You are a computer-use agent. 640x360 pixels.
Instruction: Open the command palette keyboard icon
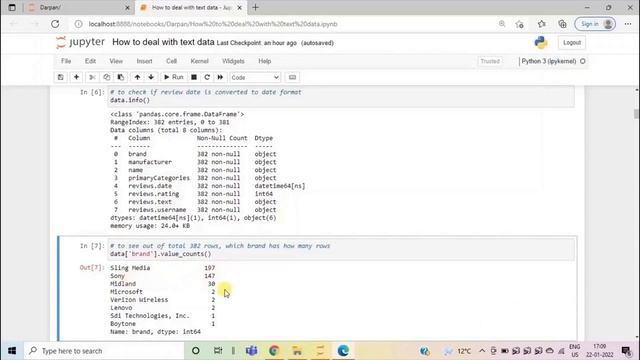coord(292,77)
